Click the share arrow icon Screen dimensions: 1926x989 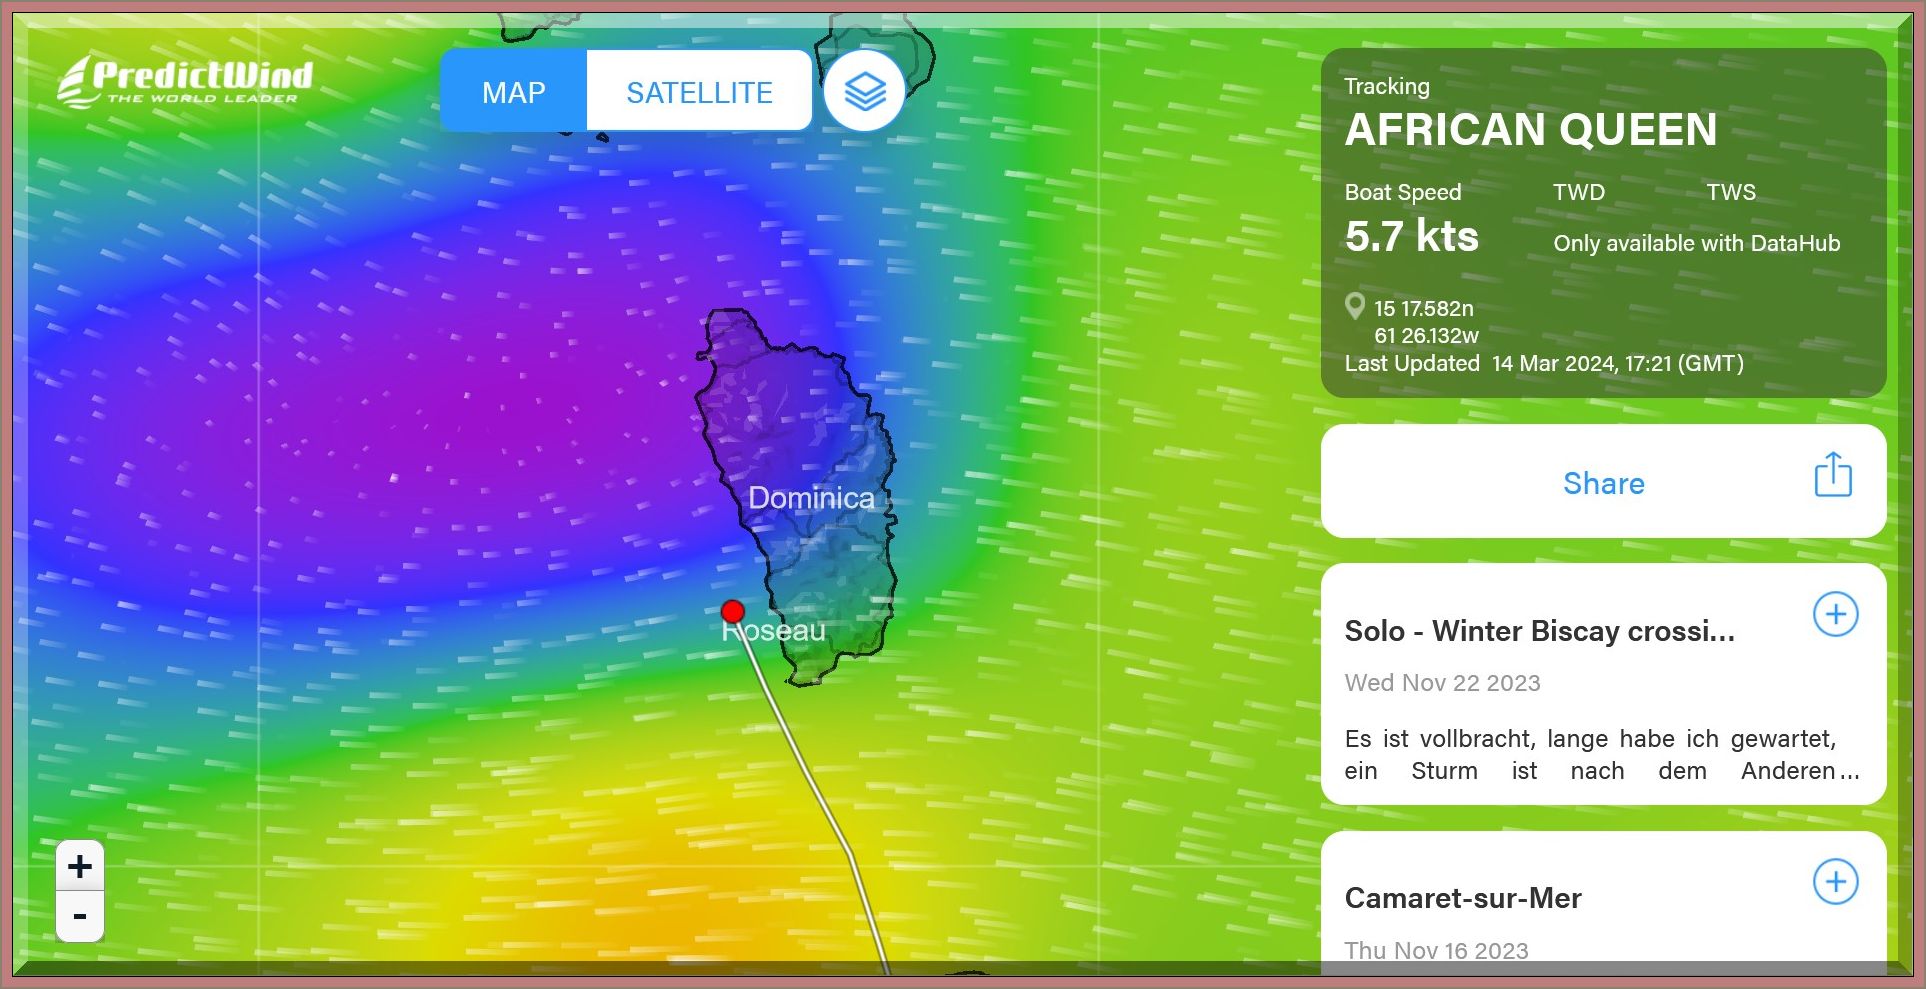[x=1832, y=475]
